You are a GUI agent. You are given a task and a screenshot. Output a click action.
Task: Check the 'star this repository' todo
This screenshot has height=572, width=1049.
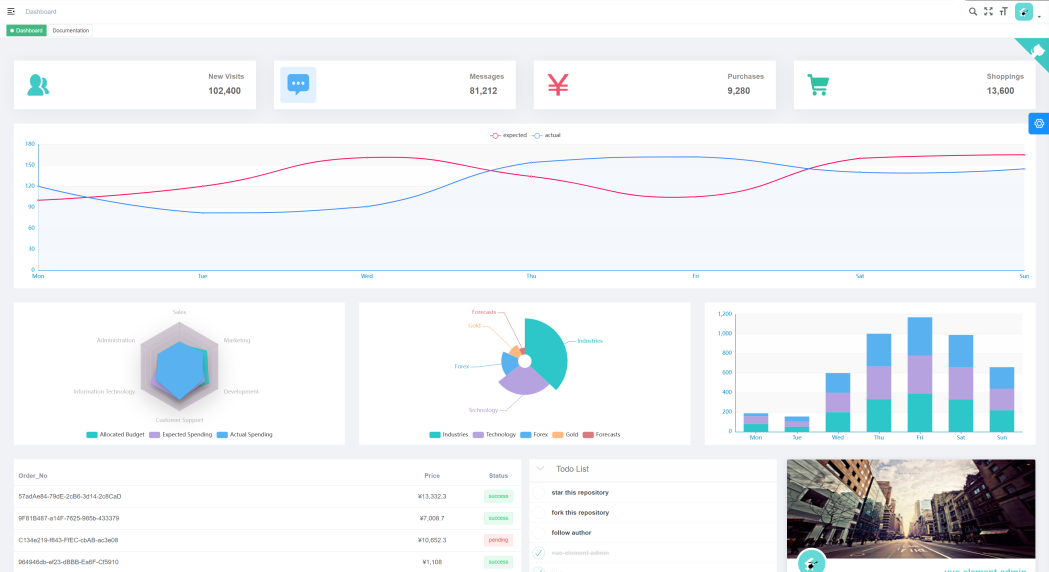tap(540, 493)
